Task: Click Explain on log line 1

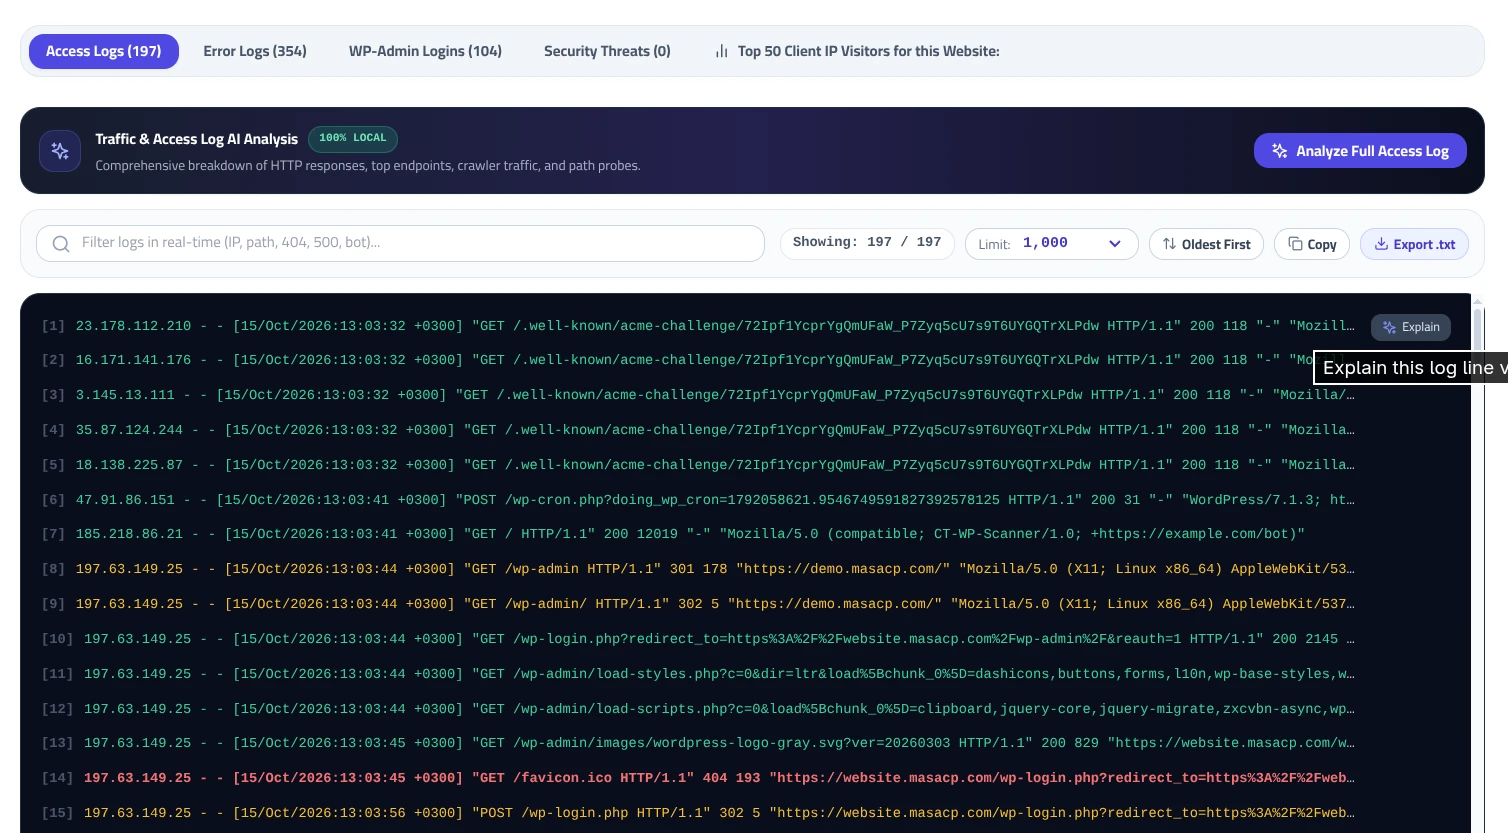Action: point(1411,327)
